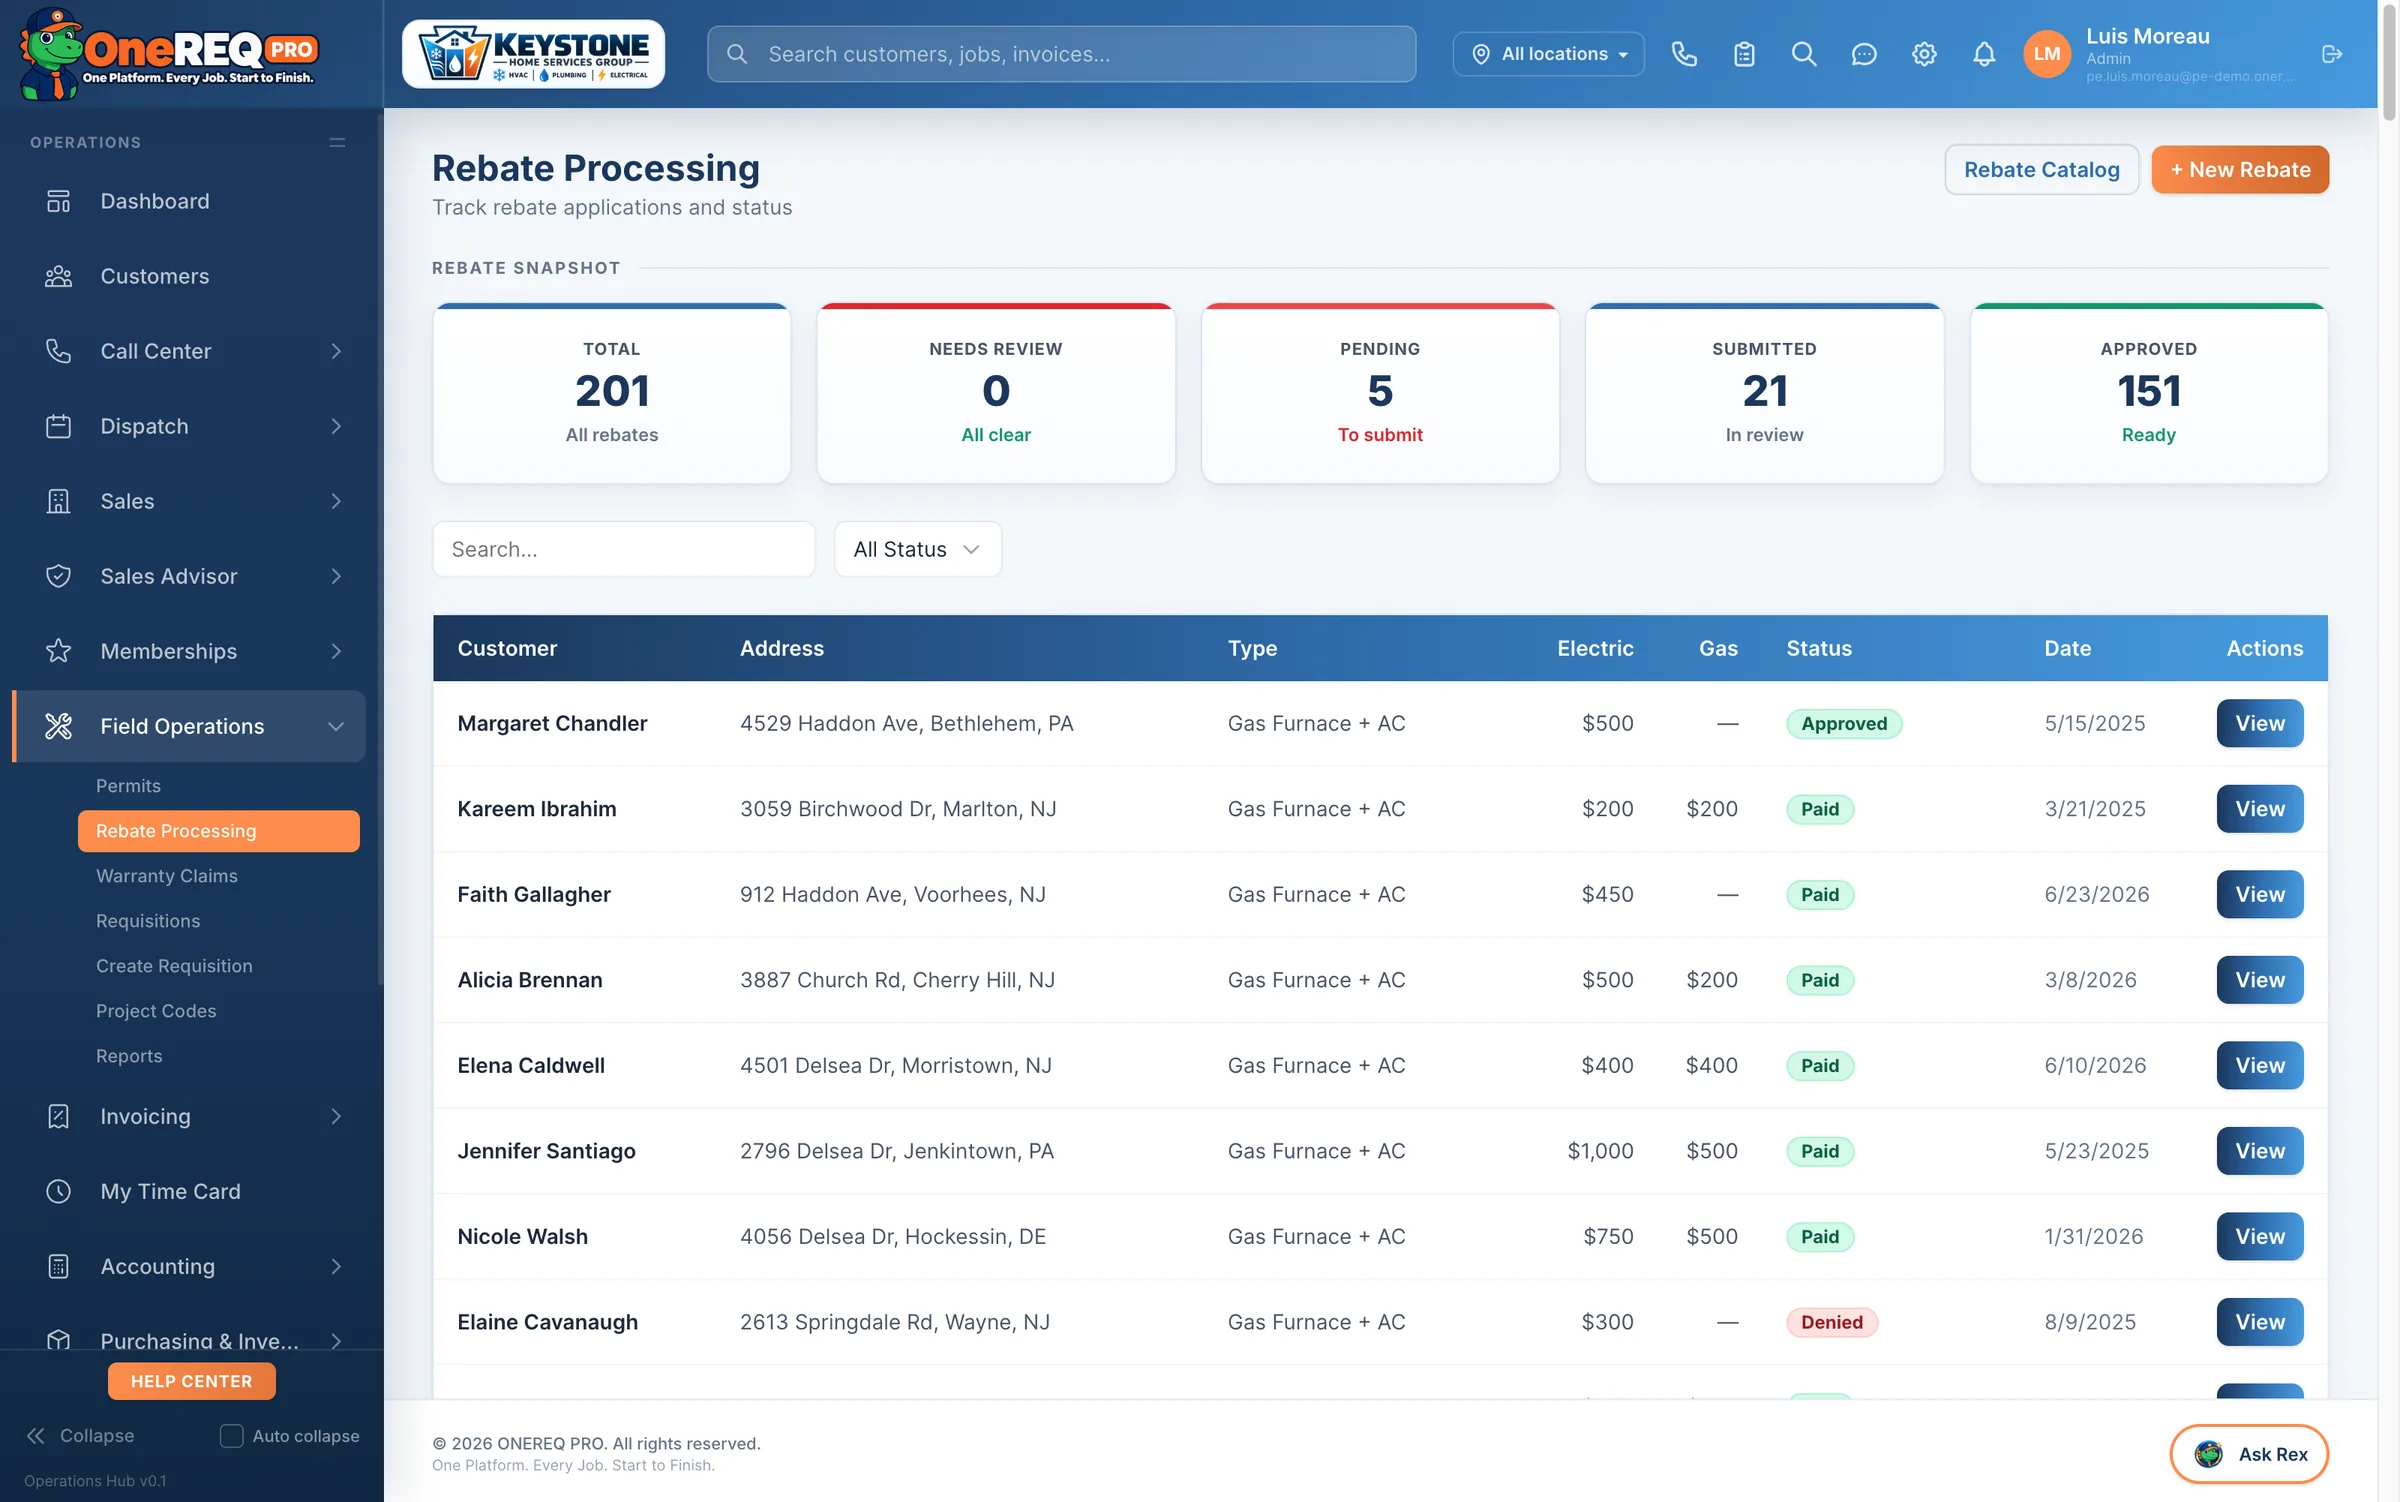
Task: Click the OneREQ Pro logo
Action: (168, 54)
